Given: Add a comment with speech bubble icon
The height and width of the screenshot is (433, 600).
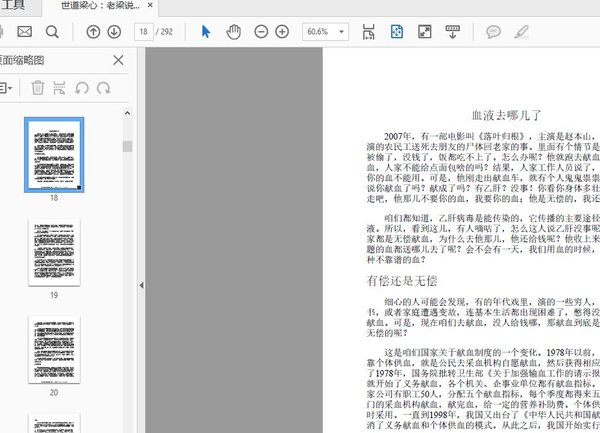Looking at the screenshot, I should click(x=493, y=32).
